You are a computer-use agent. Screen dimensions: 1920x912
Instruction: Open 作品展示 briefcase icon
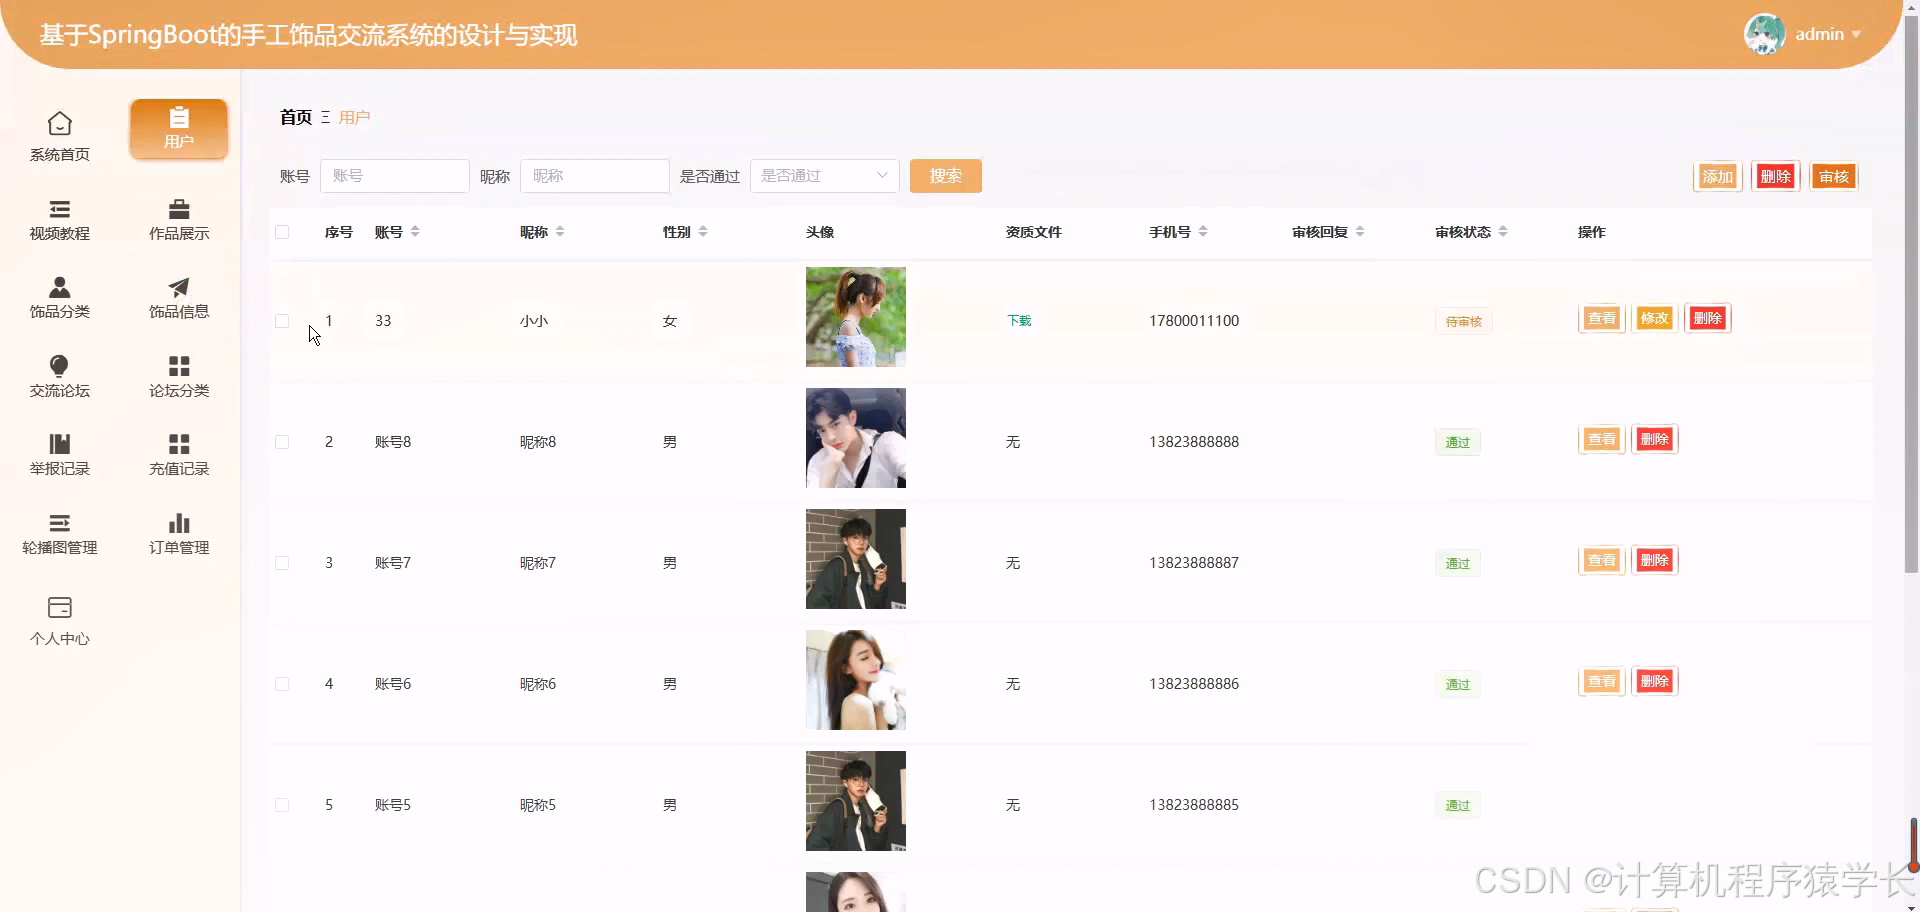179,209
